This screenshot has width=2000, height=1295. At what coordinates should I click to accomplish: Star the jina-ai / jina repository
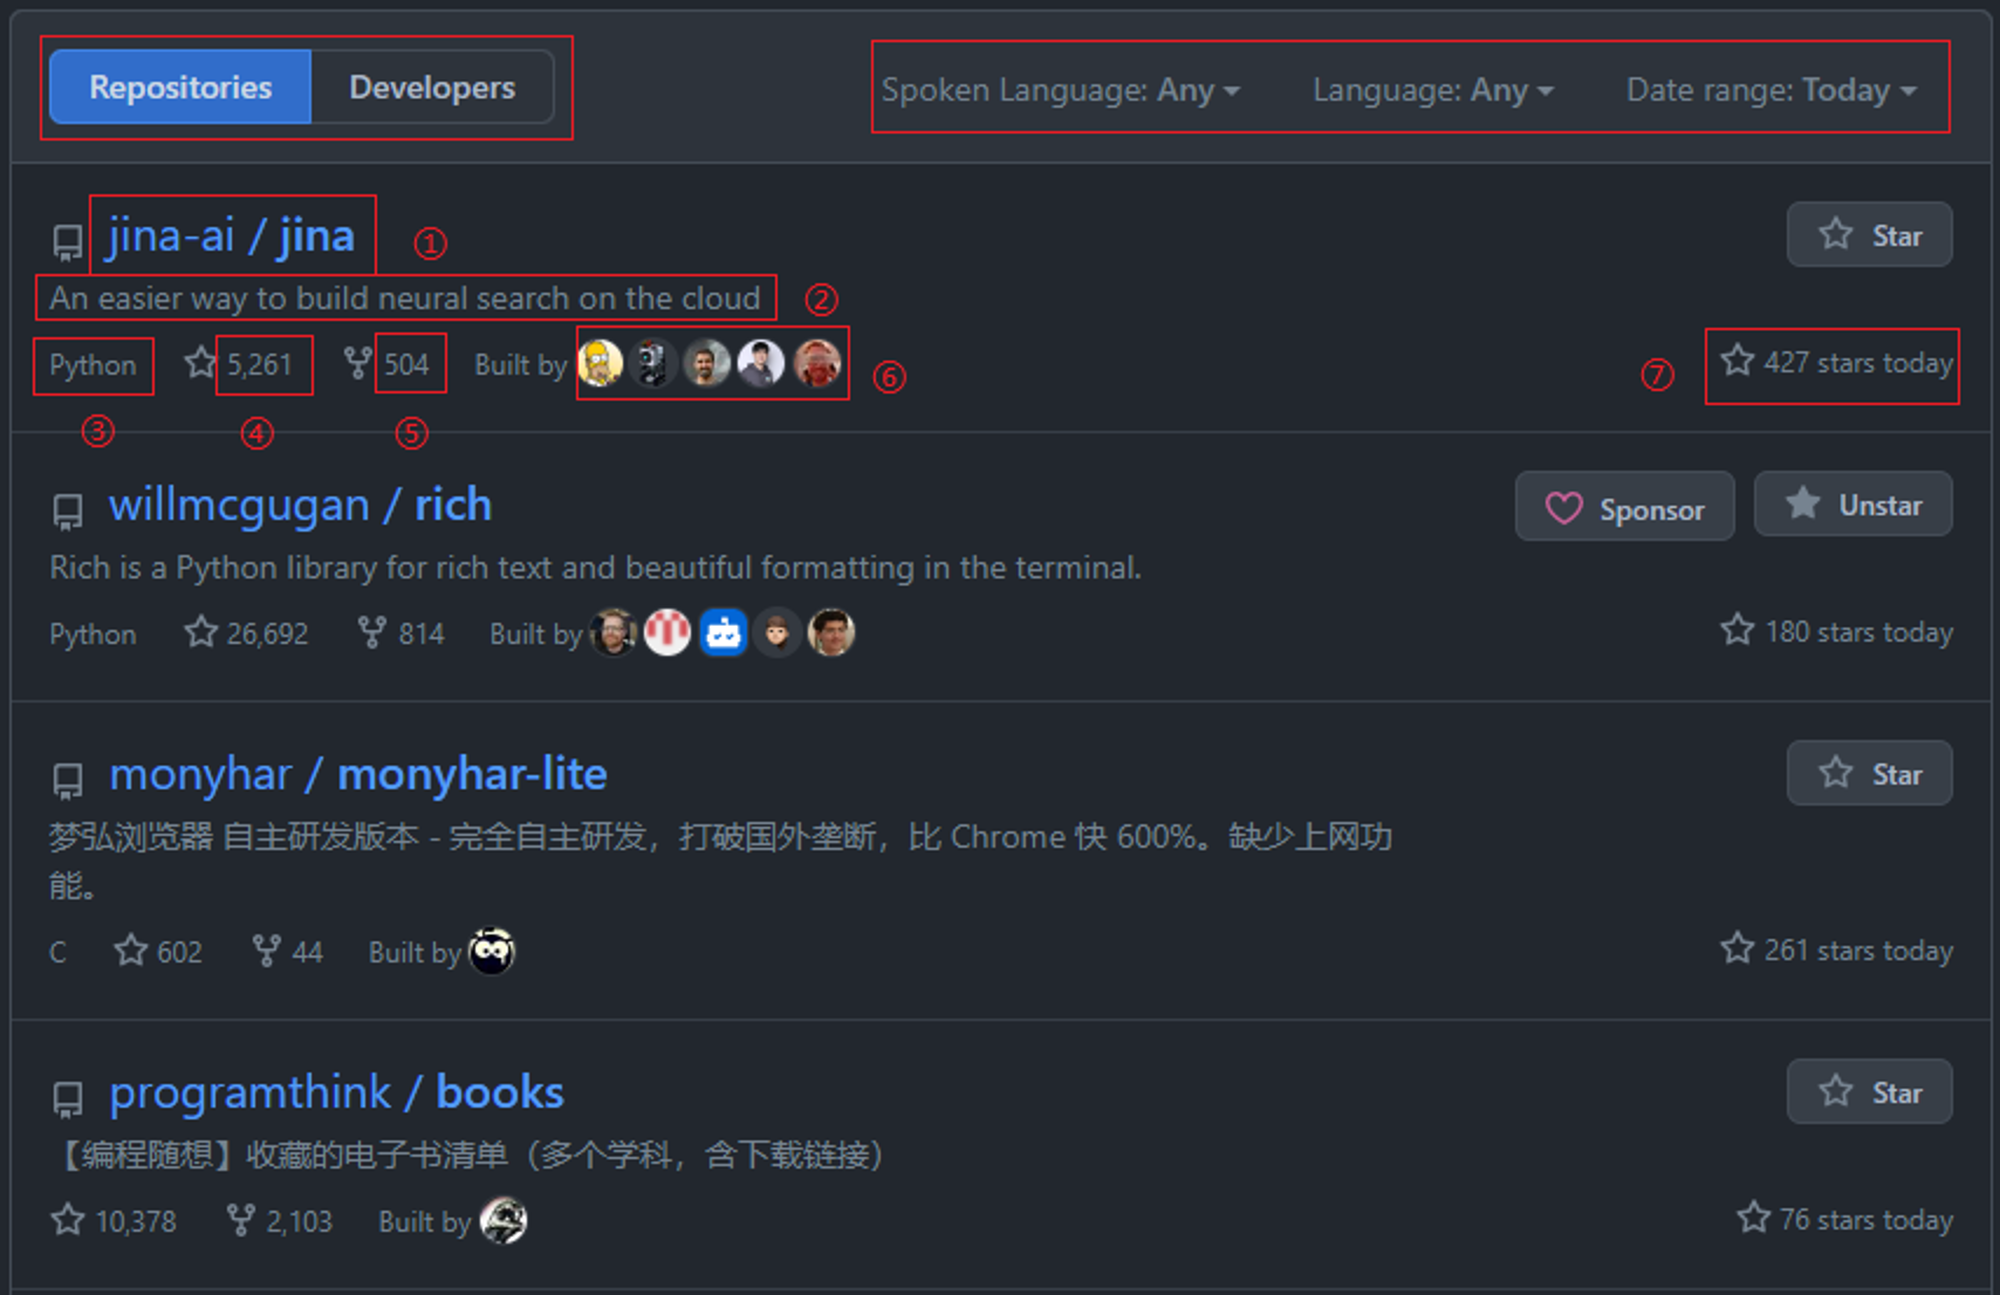(x=1869, y=235)
